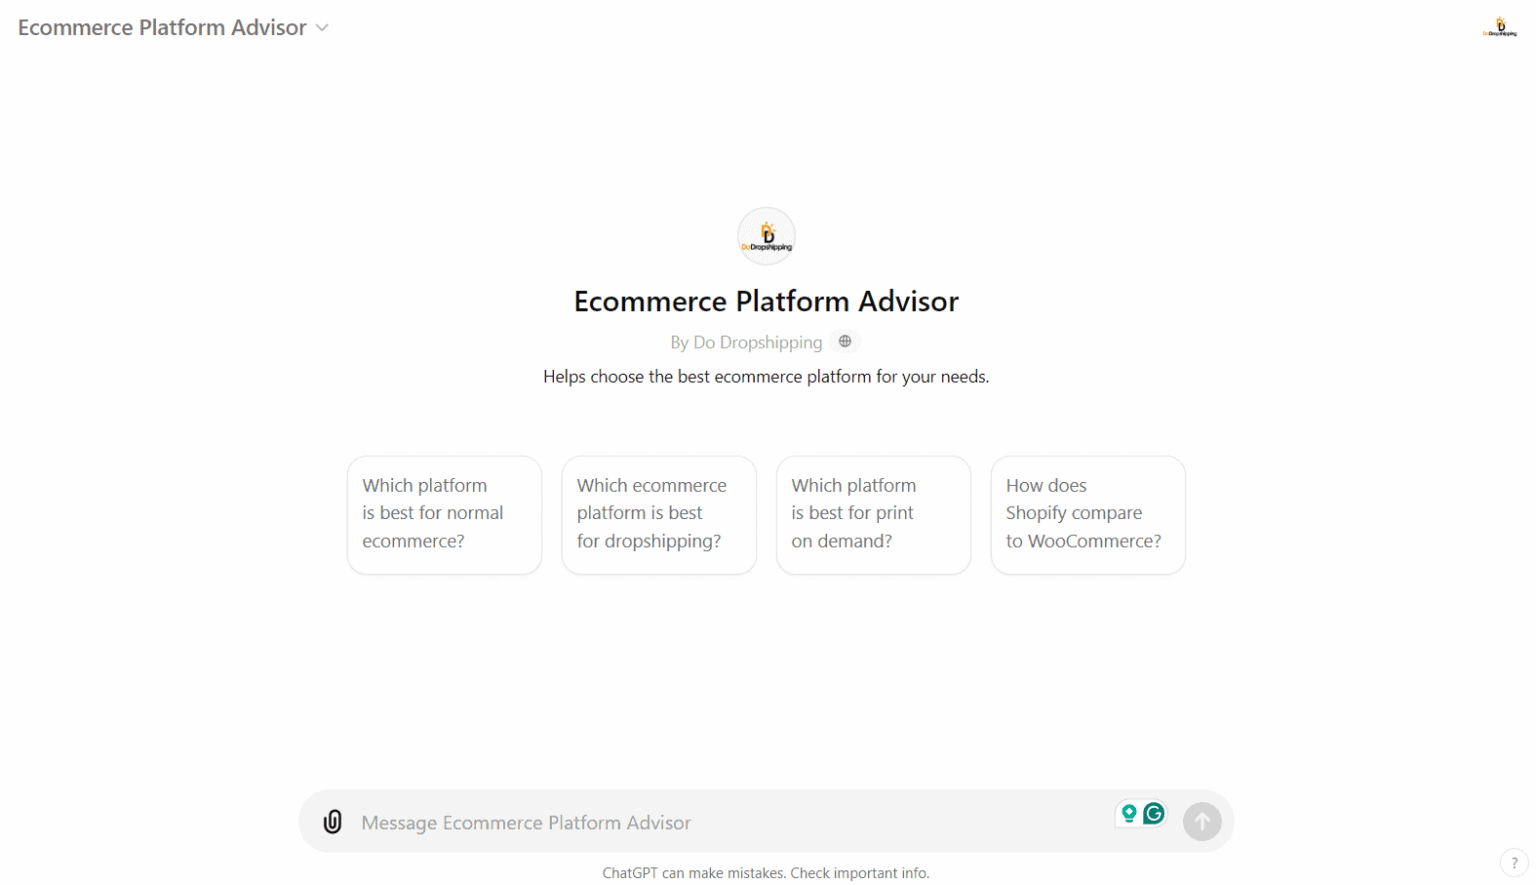Click the 'By Do Dropshipping' author link
The width and height of the screenshot is (1536, 885).
point(746,342)
